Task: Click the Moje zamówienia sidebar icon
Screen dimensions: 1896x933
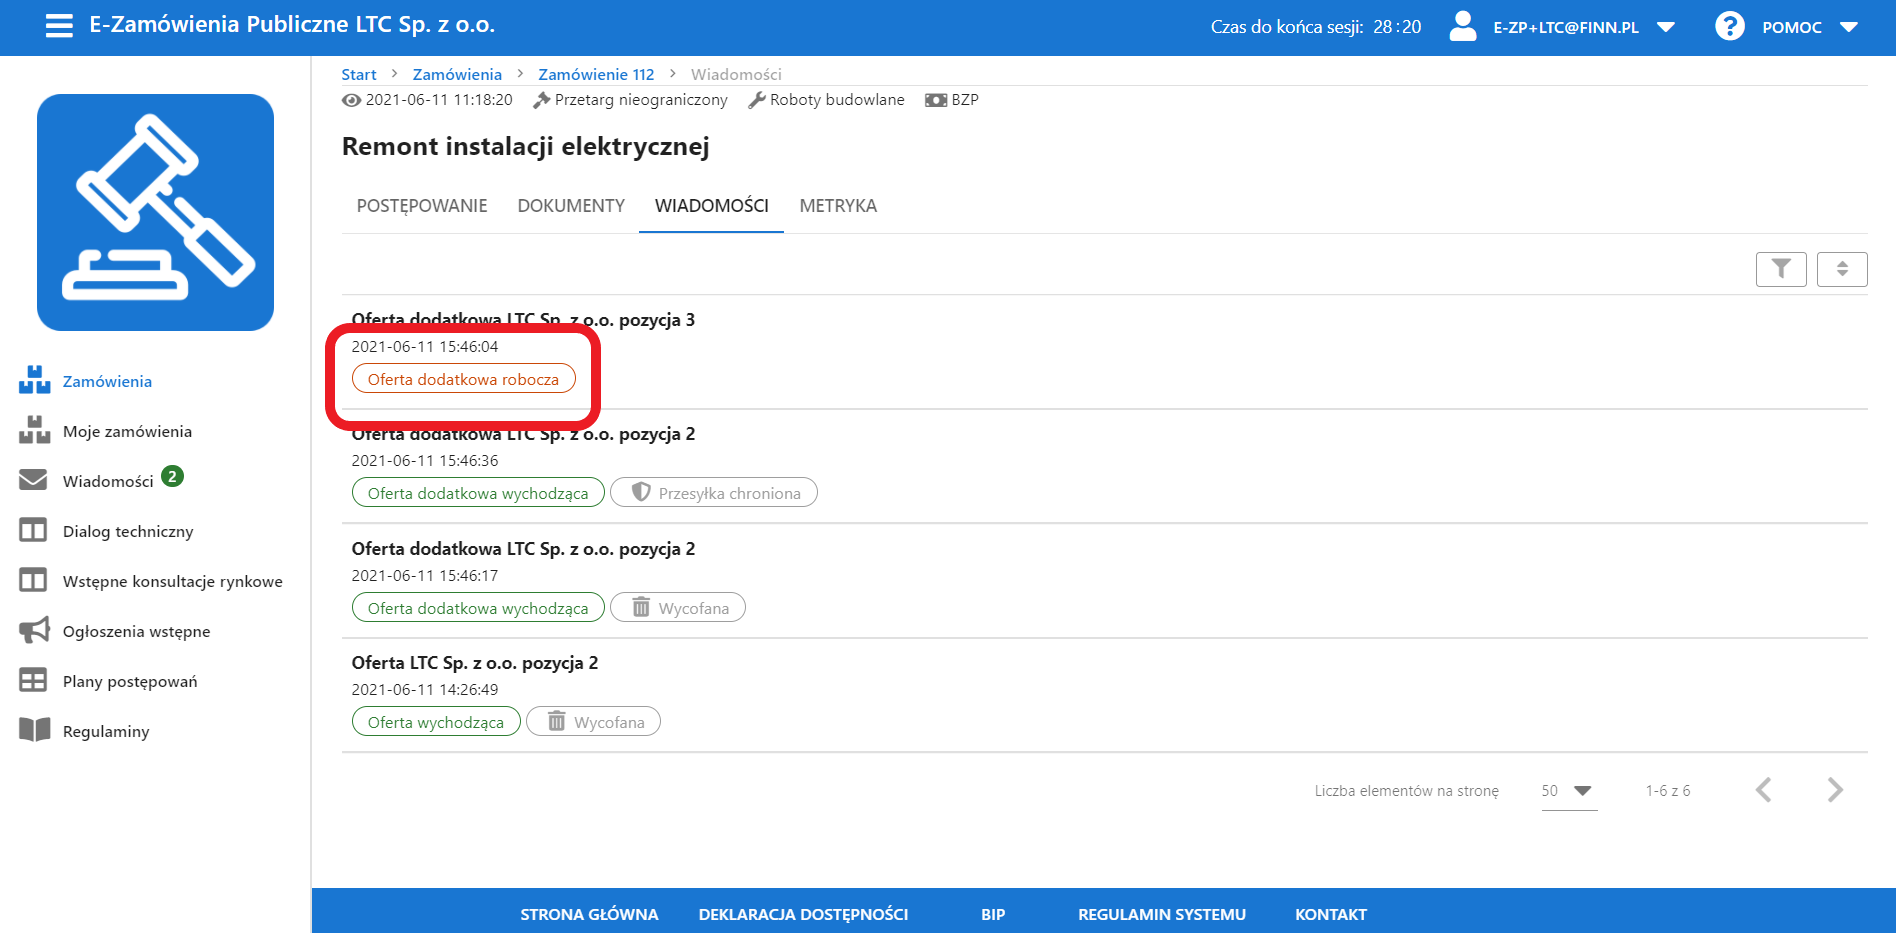Action: point(34,430)
